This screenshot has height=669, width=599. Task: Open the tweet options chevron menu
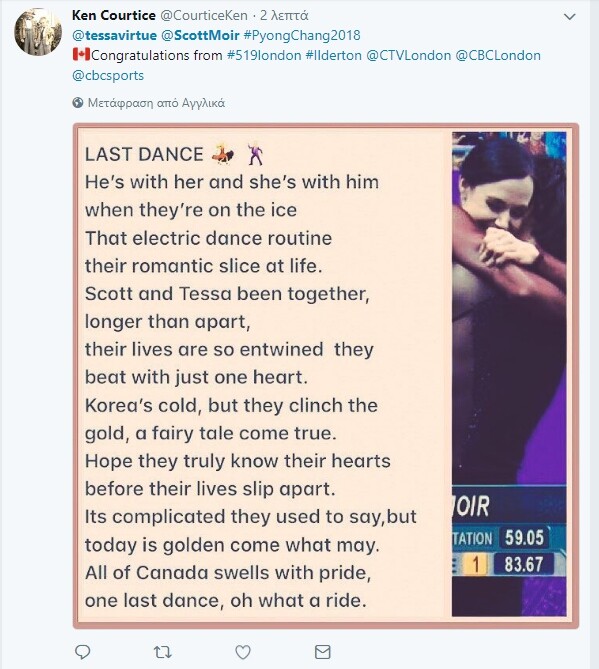pos(570,17)
